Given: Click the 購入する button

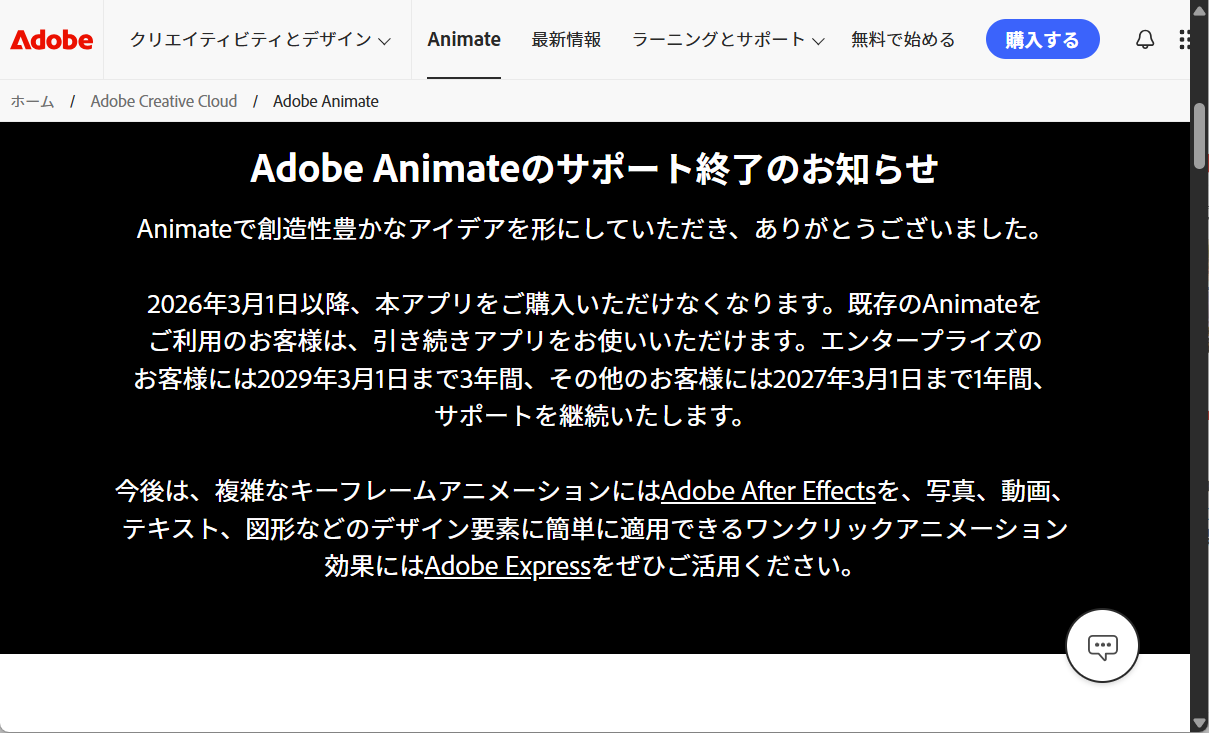Looking at the screenshot, I should 1042,39.
